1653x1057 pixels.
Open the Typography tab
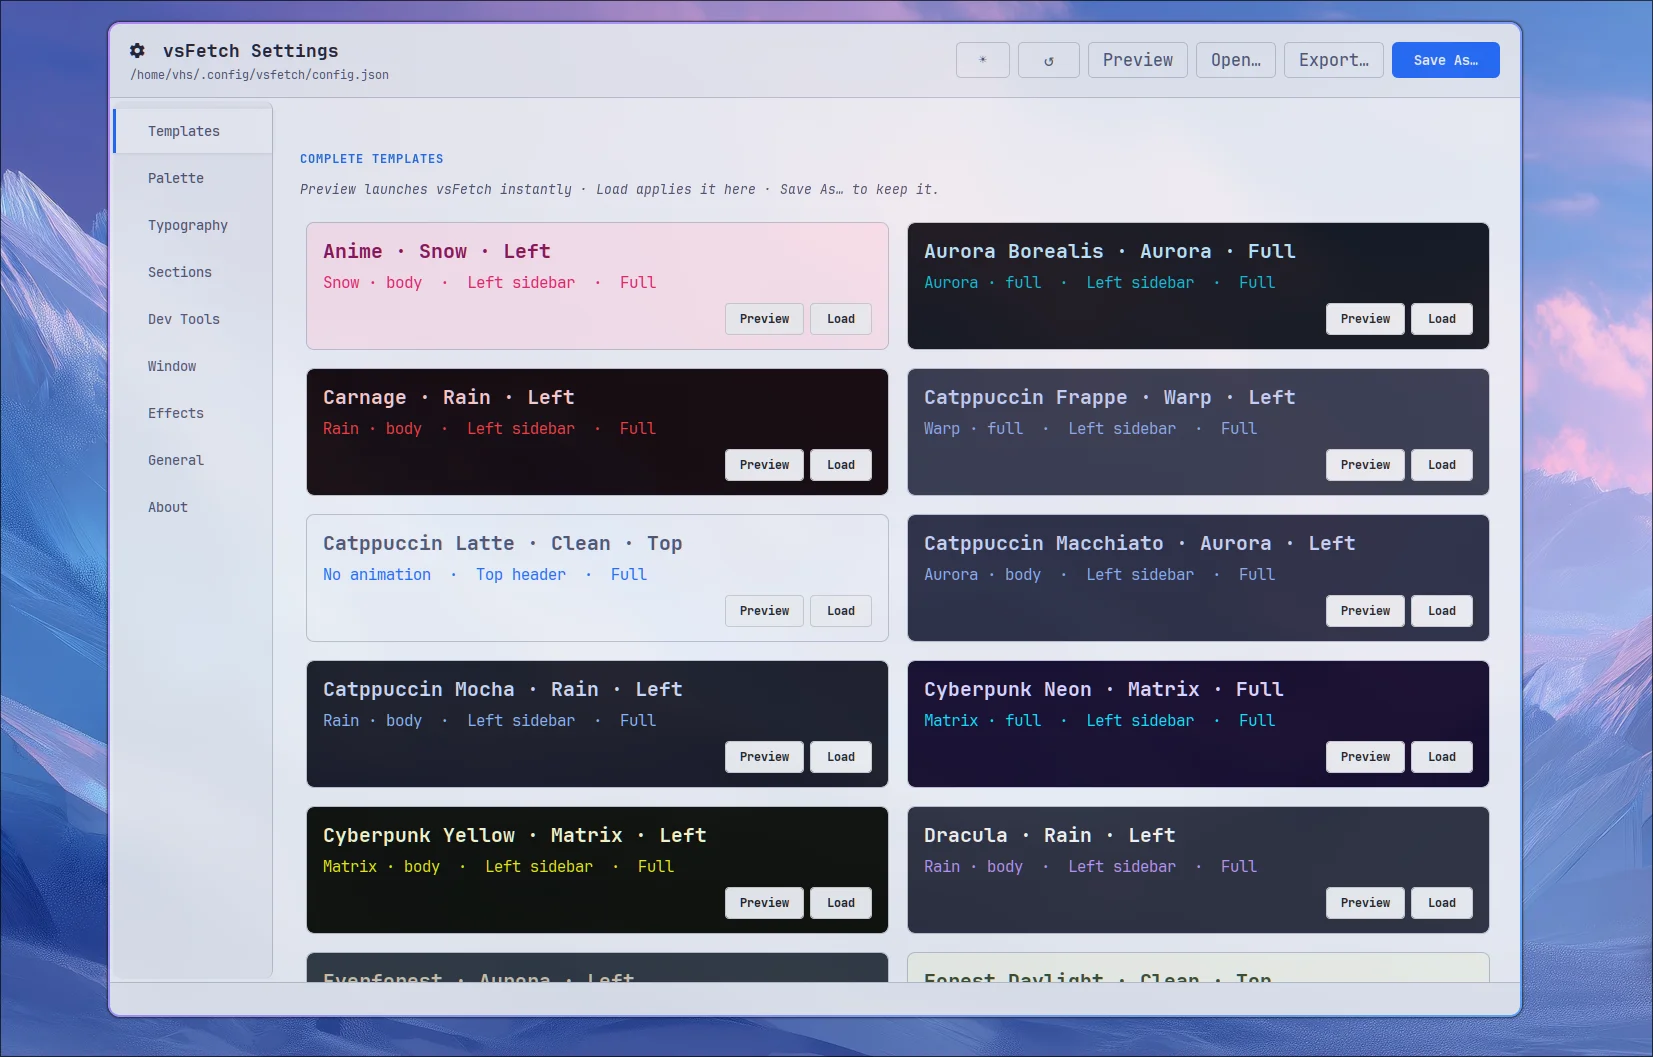click(193, 225)
